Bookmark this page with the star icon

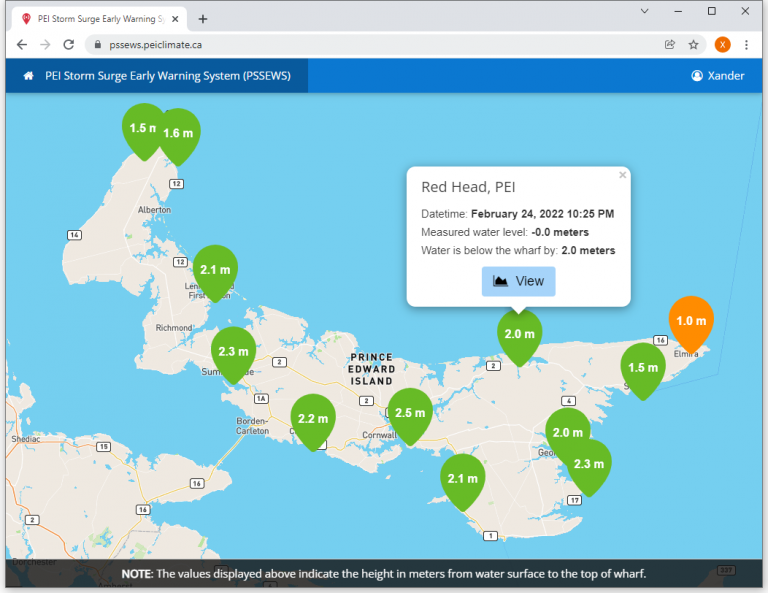693,45
